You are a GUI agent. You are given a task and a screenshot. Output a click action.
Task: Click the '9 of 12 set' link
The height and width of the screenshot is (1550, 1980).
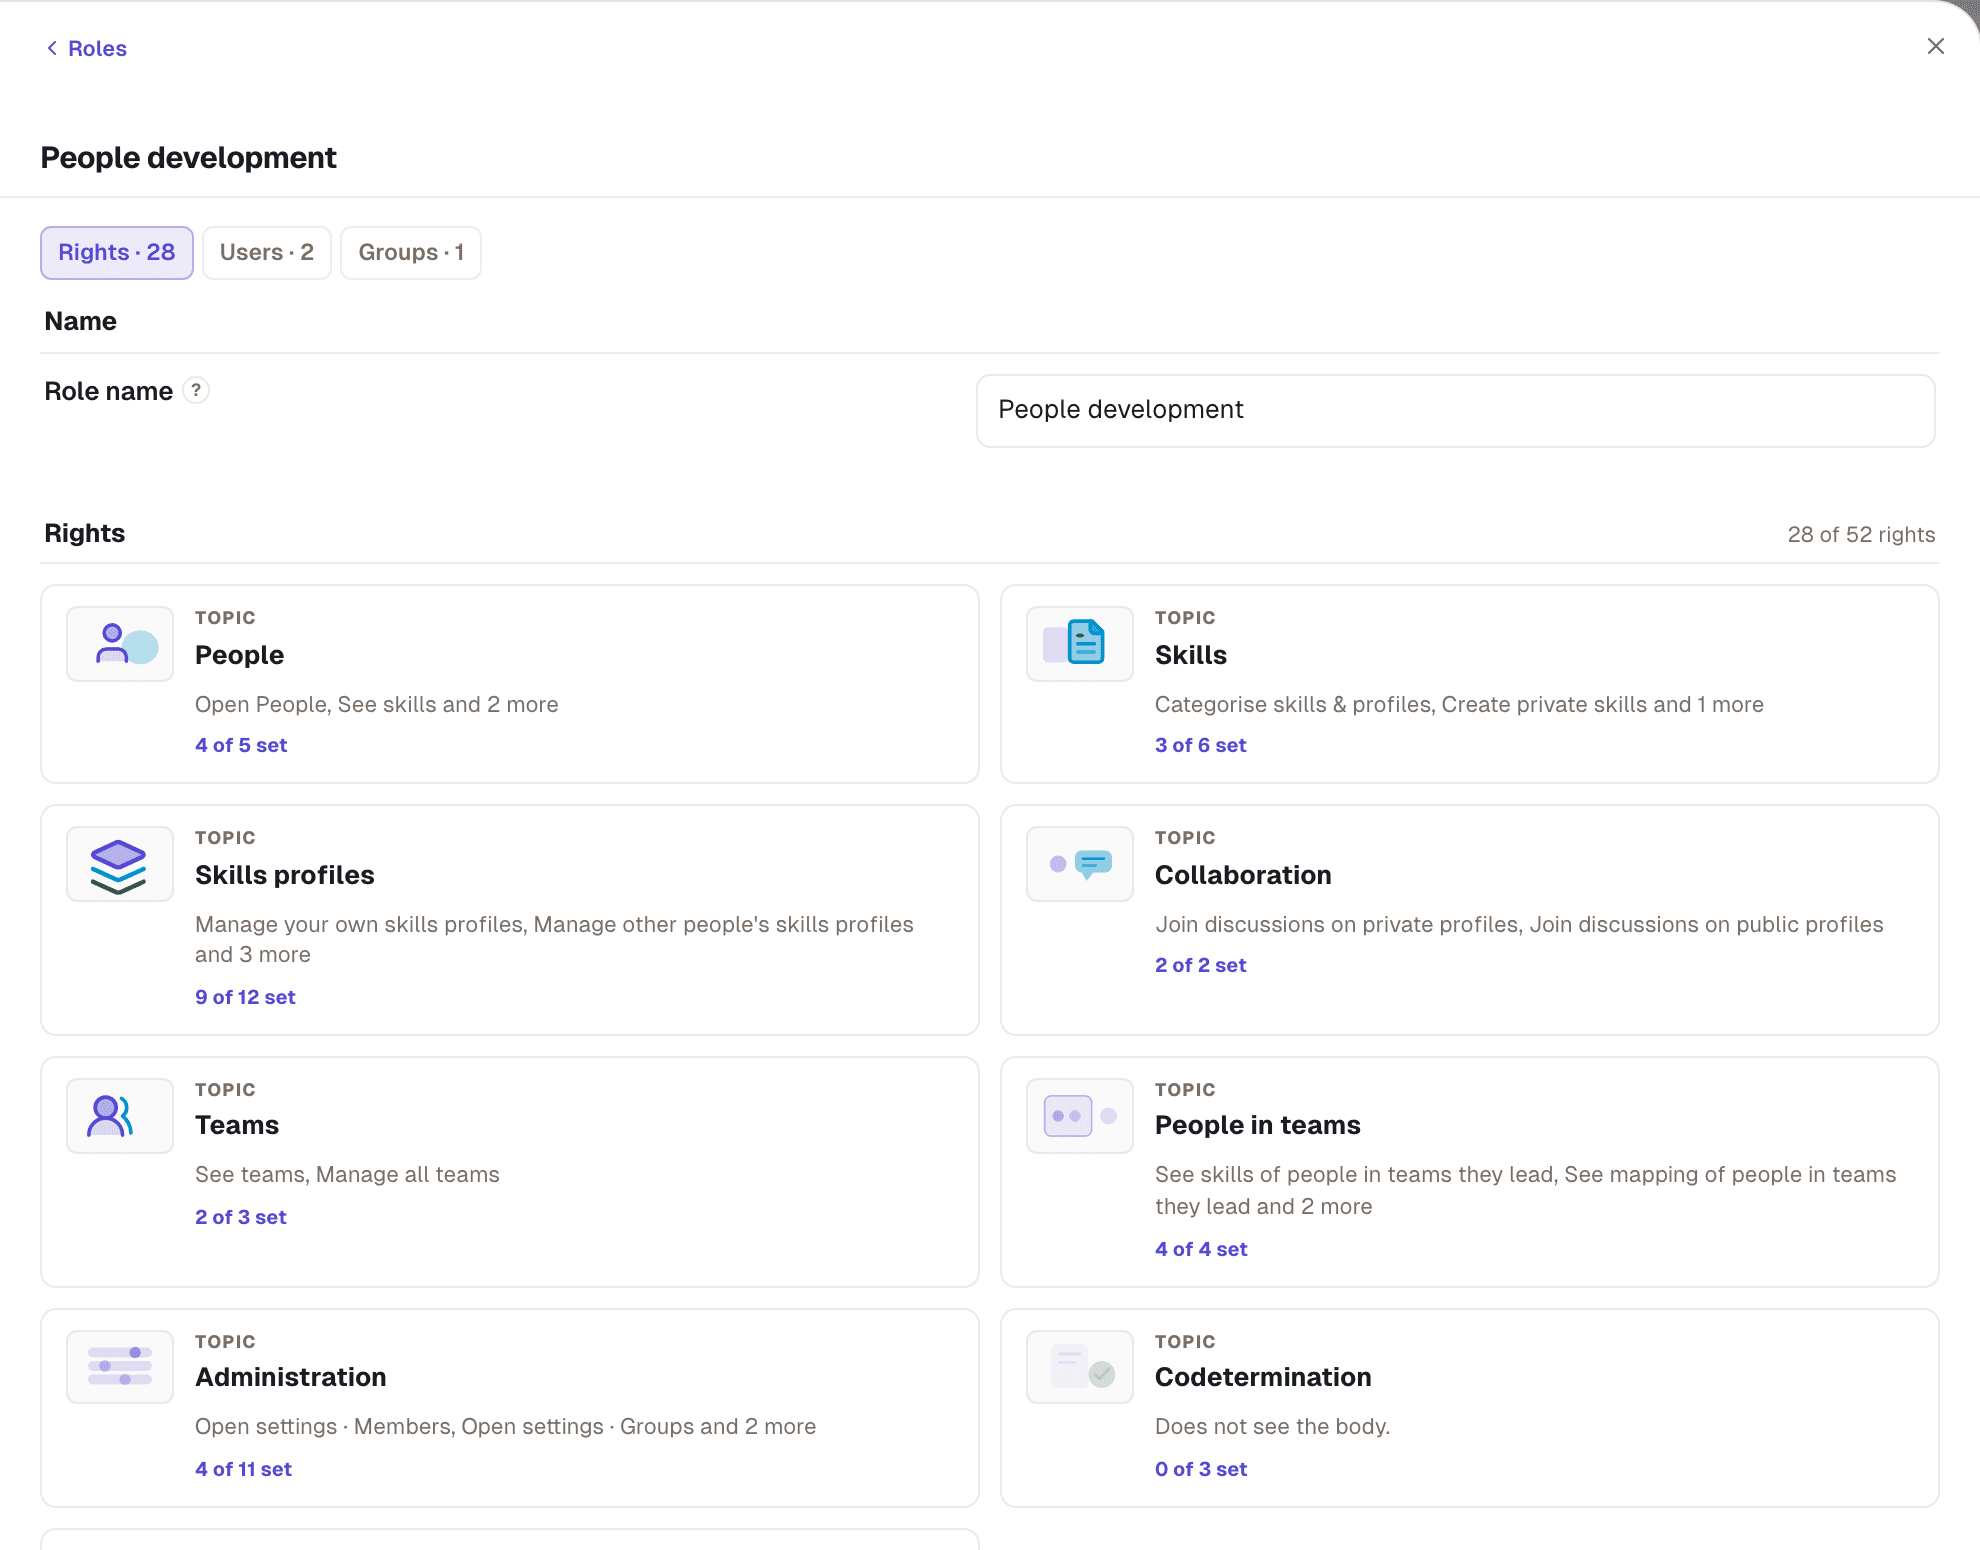click(x=245, y=997)
